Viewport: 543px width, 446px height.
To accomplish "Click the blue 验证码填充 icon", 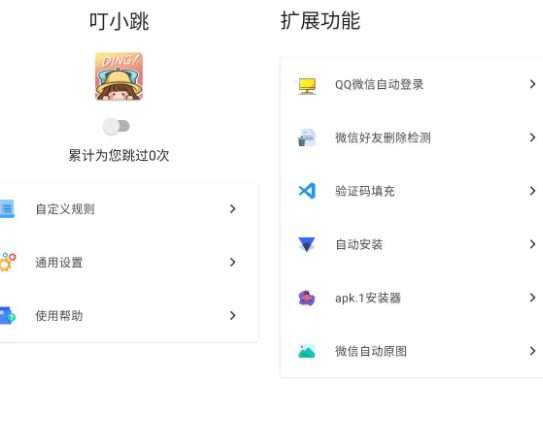I will [307, 191].
